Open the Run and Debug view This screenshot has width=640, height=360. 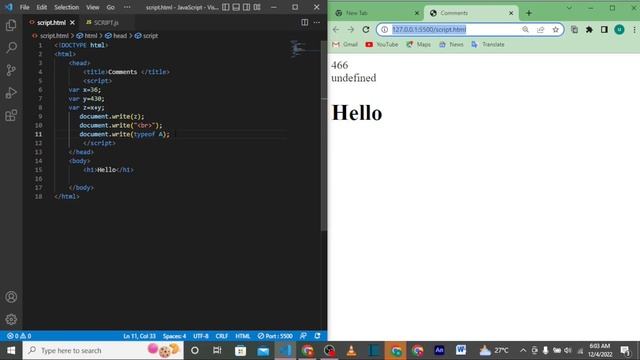click(x=11, y=93)
